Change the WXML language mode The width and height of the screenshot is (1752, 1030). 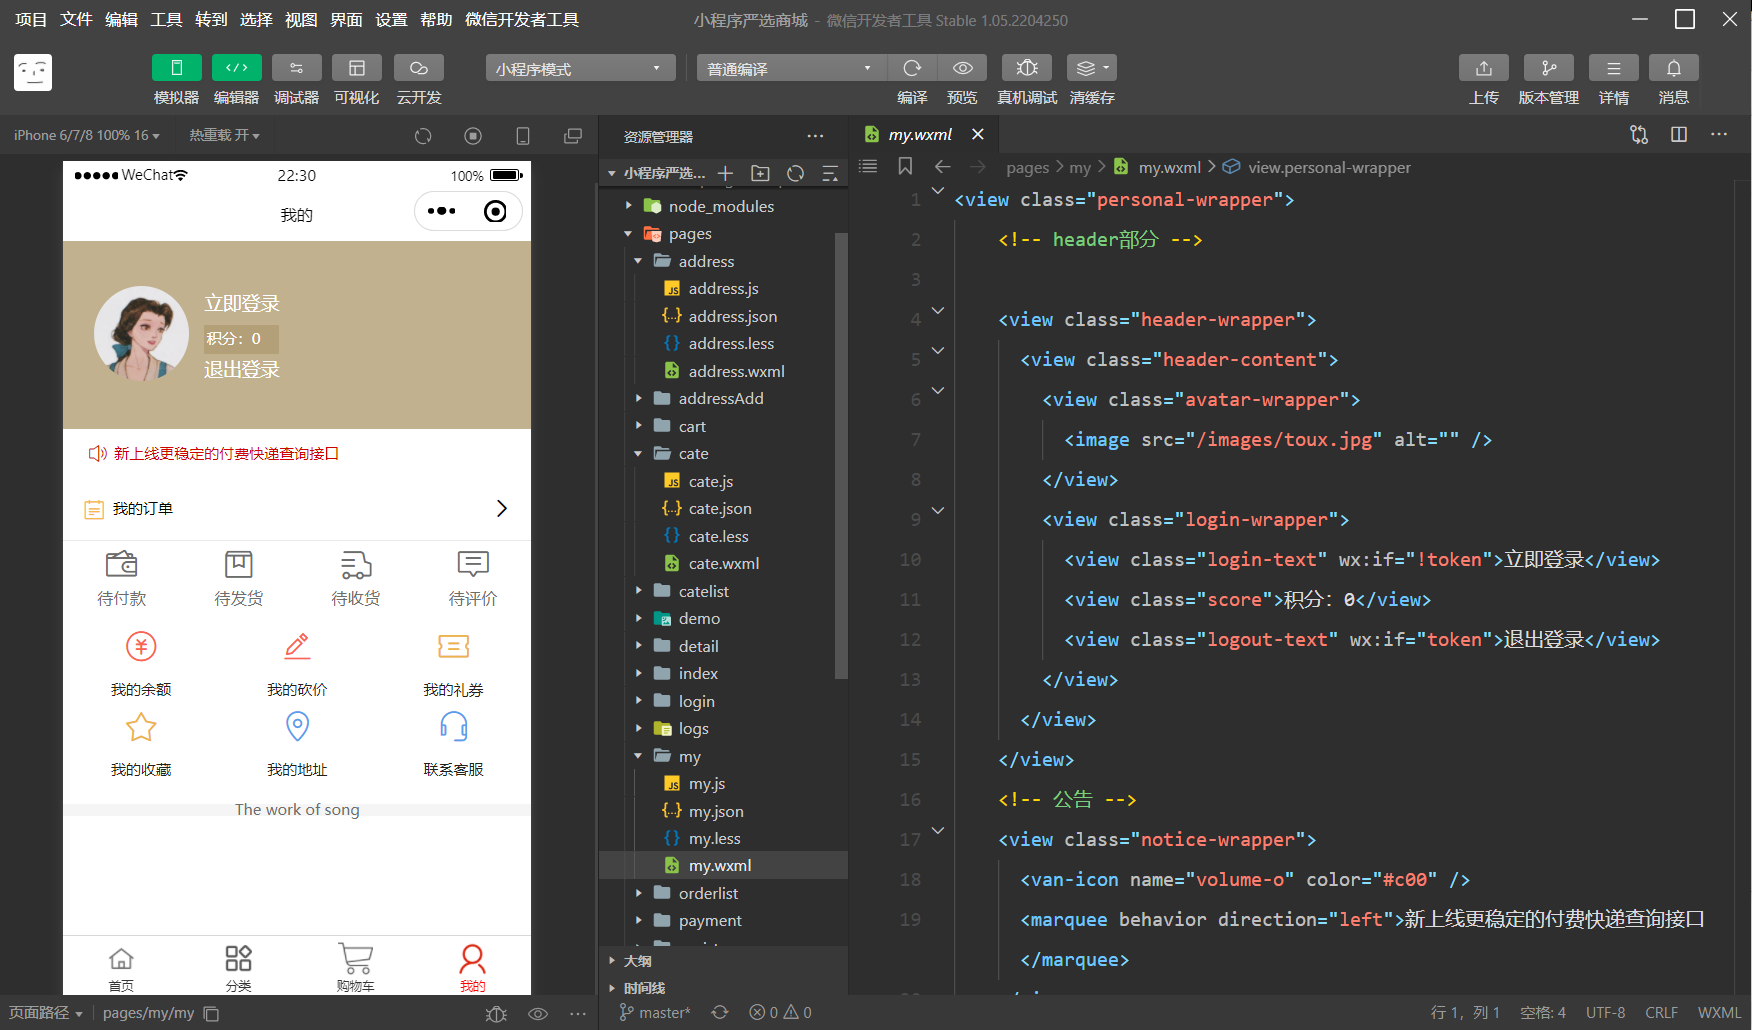click(x=1719, y=1013)
